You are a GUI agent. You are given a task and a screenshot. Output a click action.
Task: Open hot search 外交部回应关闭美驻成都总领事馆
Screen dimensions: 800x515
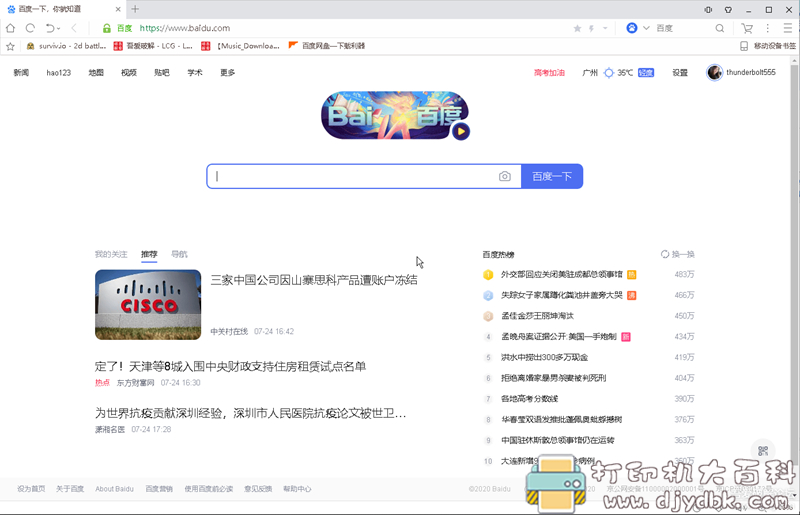click(562, 275)
